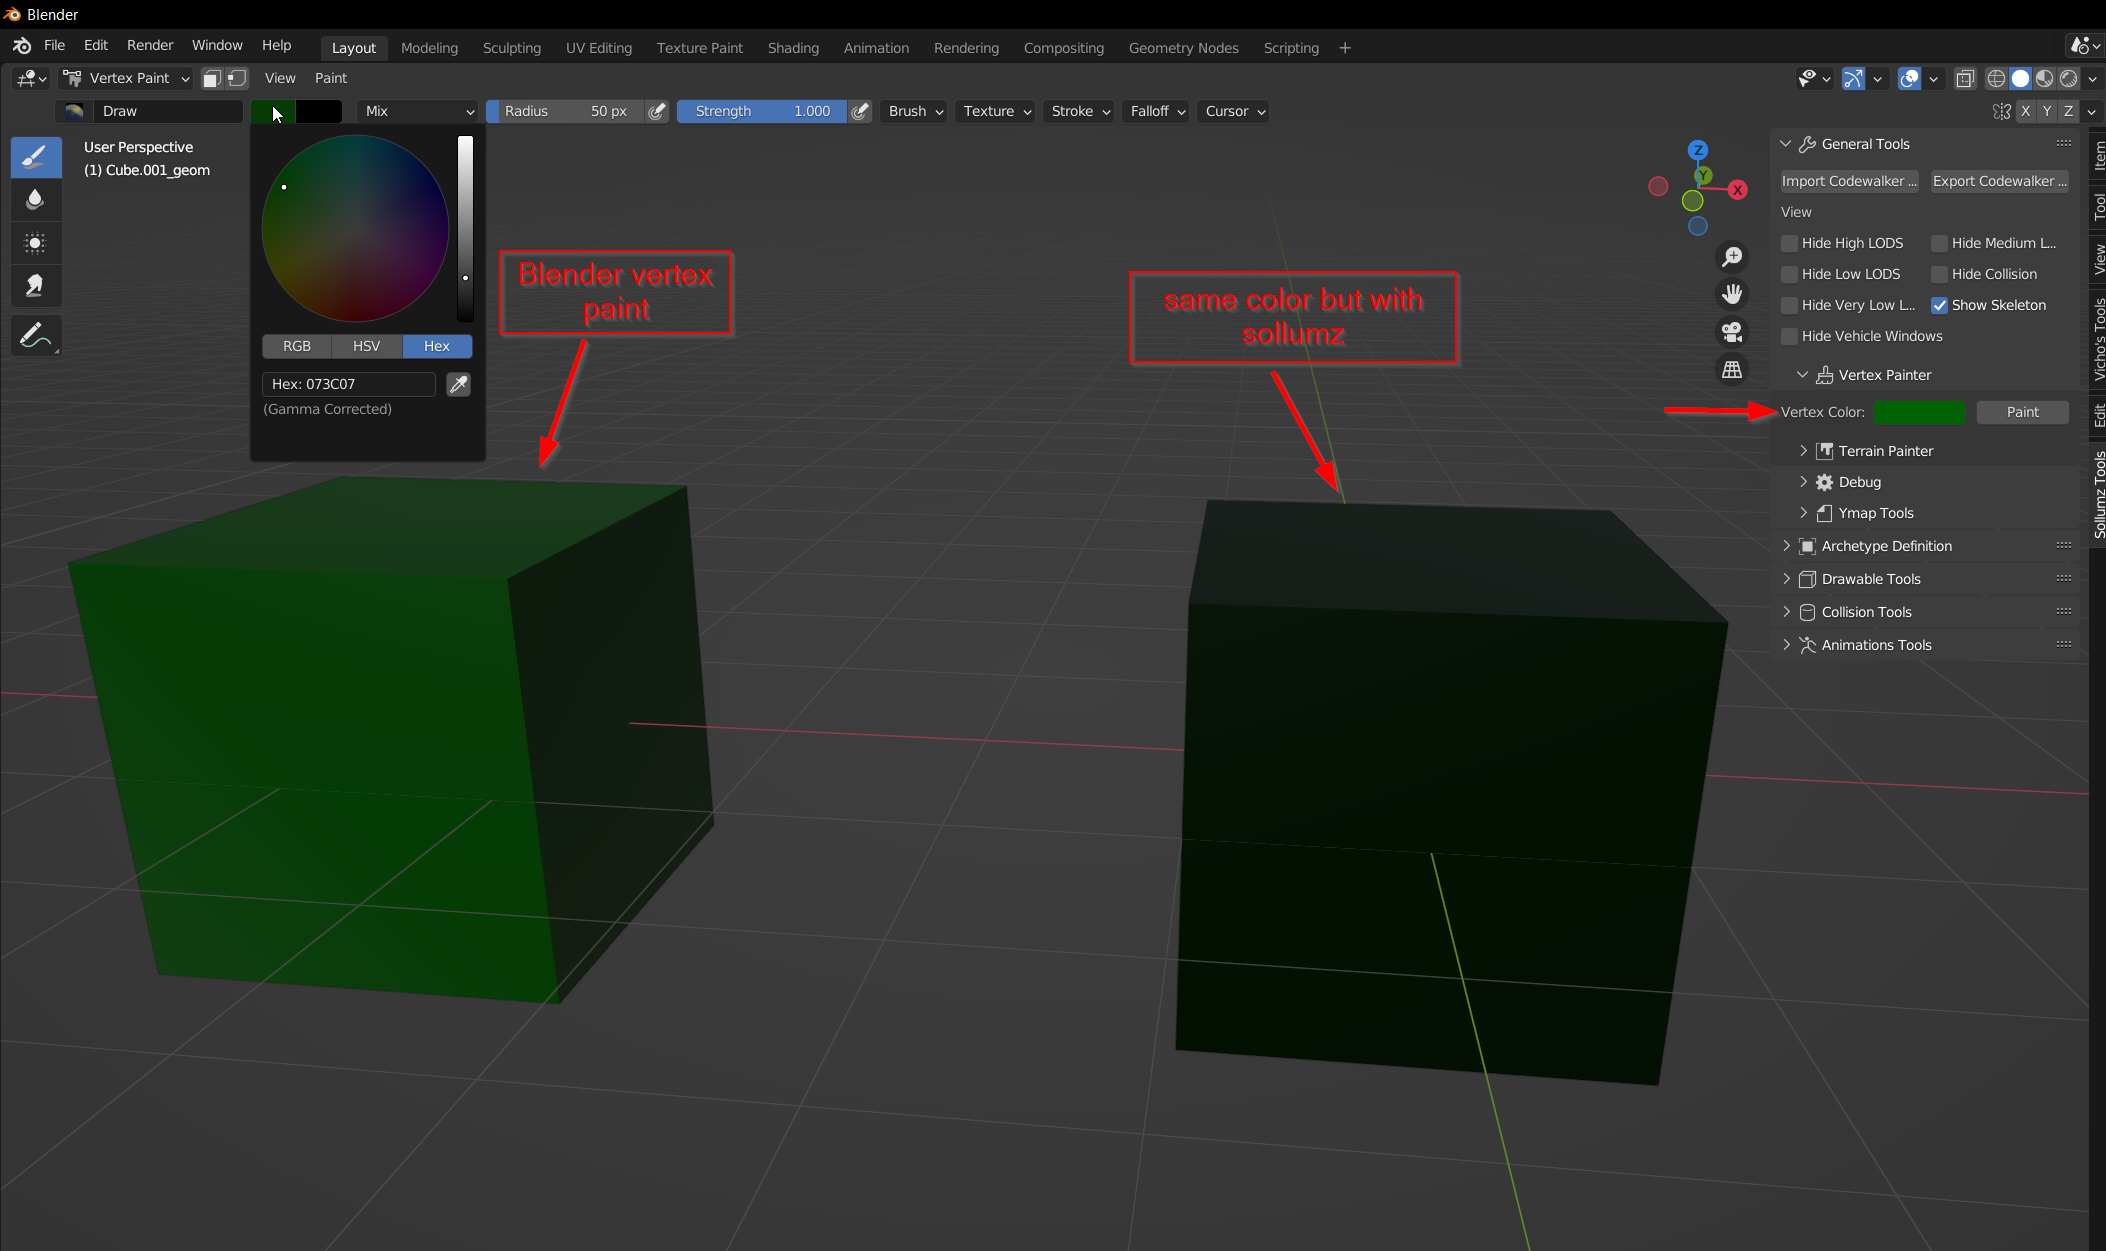The width and height of the screenshot is (2106, 1251).
Task: Open the Mix blend mode dropdown
Action: pos(417,111)
